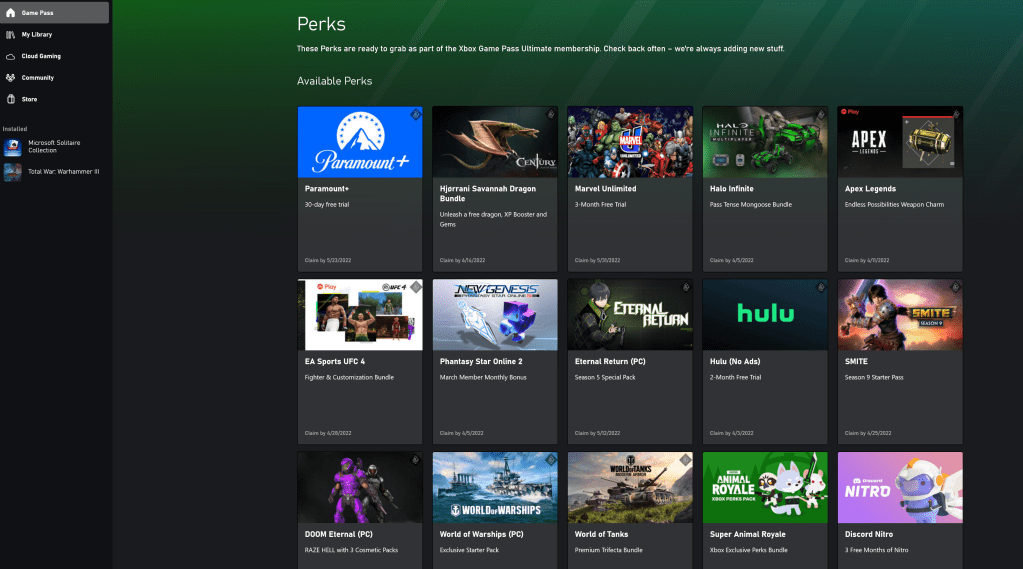The image size is (1023, 569).
Task: Select the Cloud Gaming cloud icon
Action: coord(10,56)
